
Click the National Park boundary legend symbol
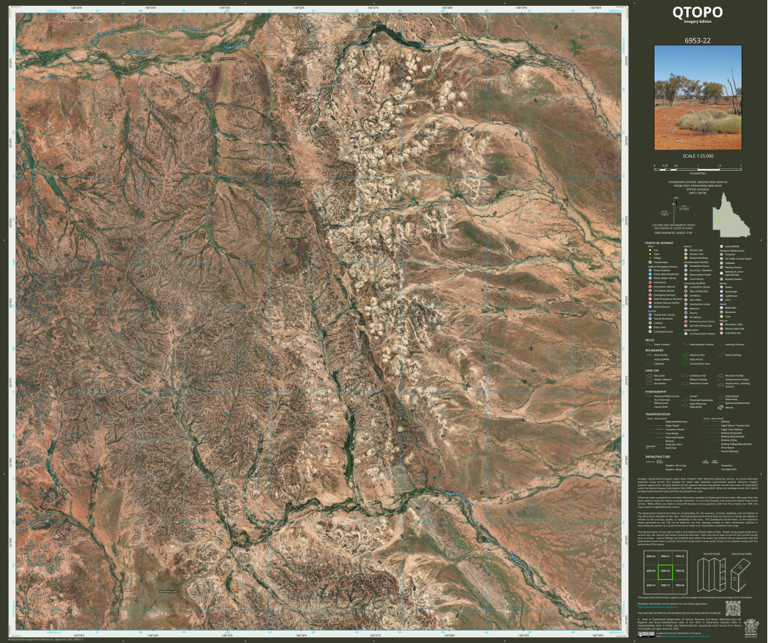pyautogui.click(x=685, y=355)
